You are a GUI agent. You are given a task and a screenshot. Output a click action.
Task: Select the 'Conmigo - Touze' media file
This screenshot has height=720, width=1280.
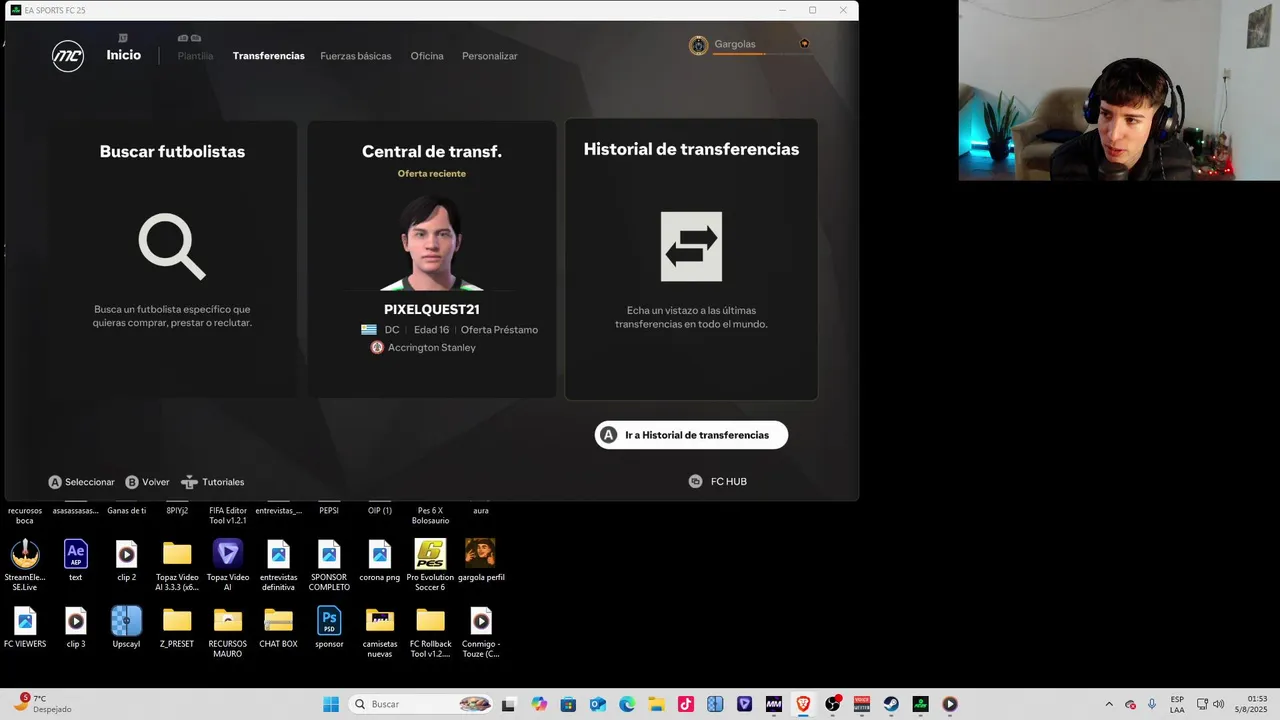point(481,631)
